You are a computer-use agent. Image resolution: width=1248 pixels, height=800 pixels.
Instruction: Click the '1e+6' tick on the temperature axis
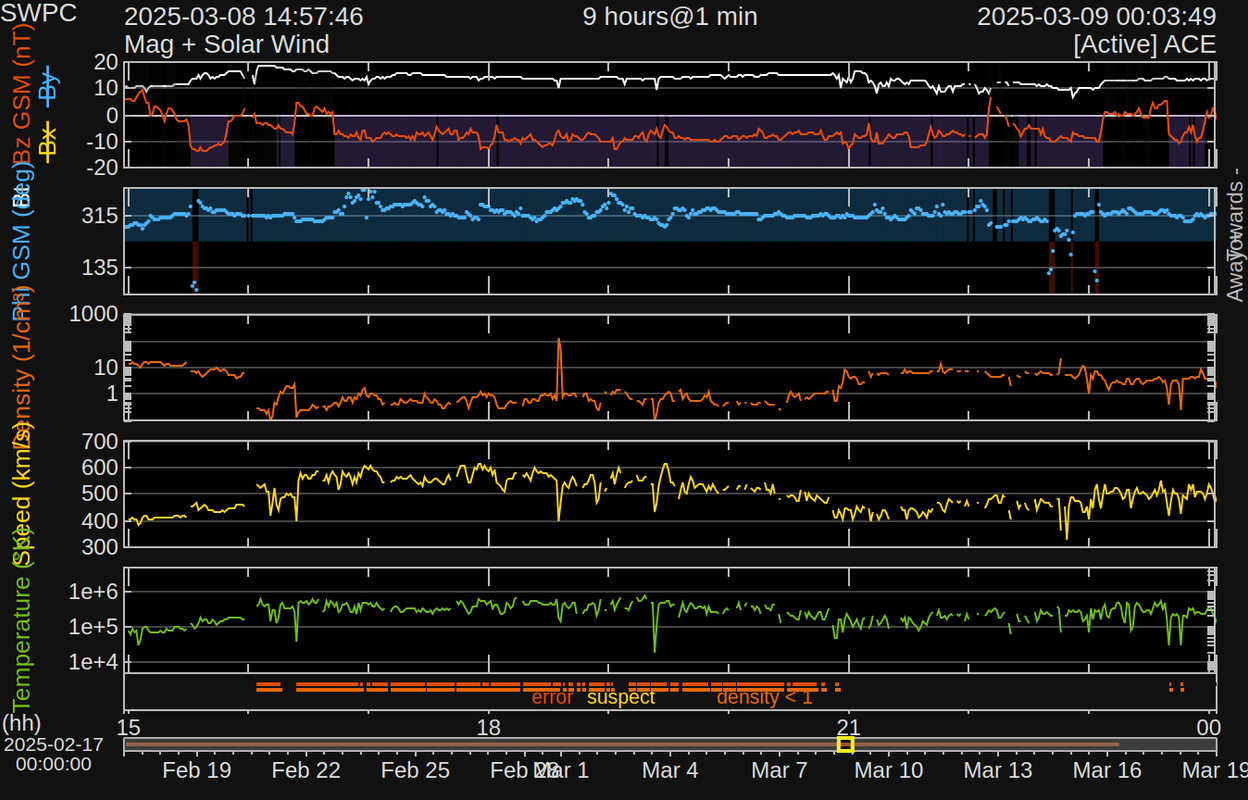point(94,591)
